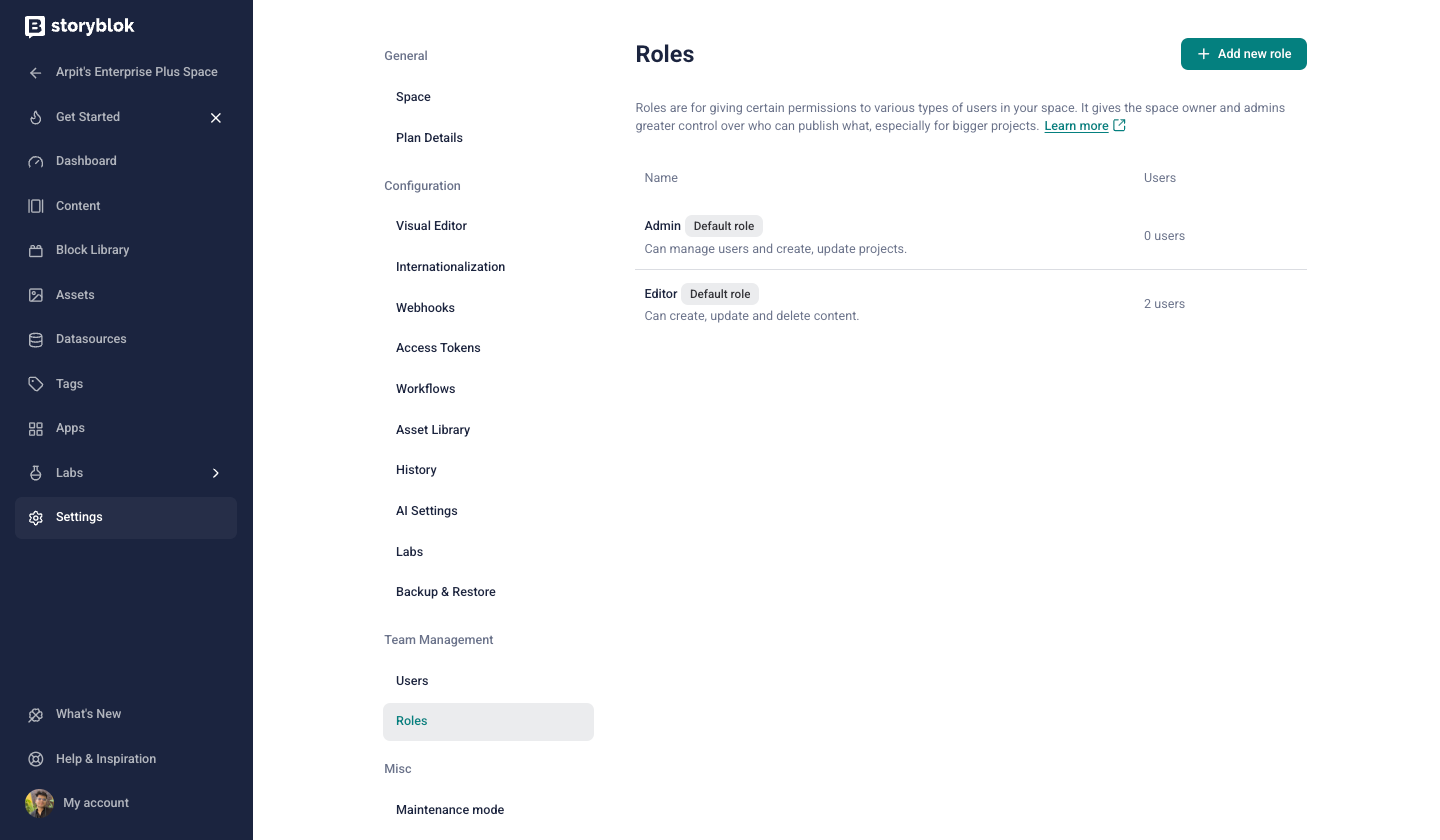Click the My account avatar

(x=39, y=803)
